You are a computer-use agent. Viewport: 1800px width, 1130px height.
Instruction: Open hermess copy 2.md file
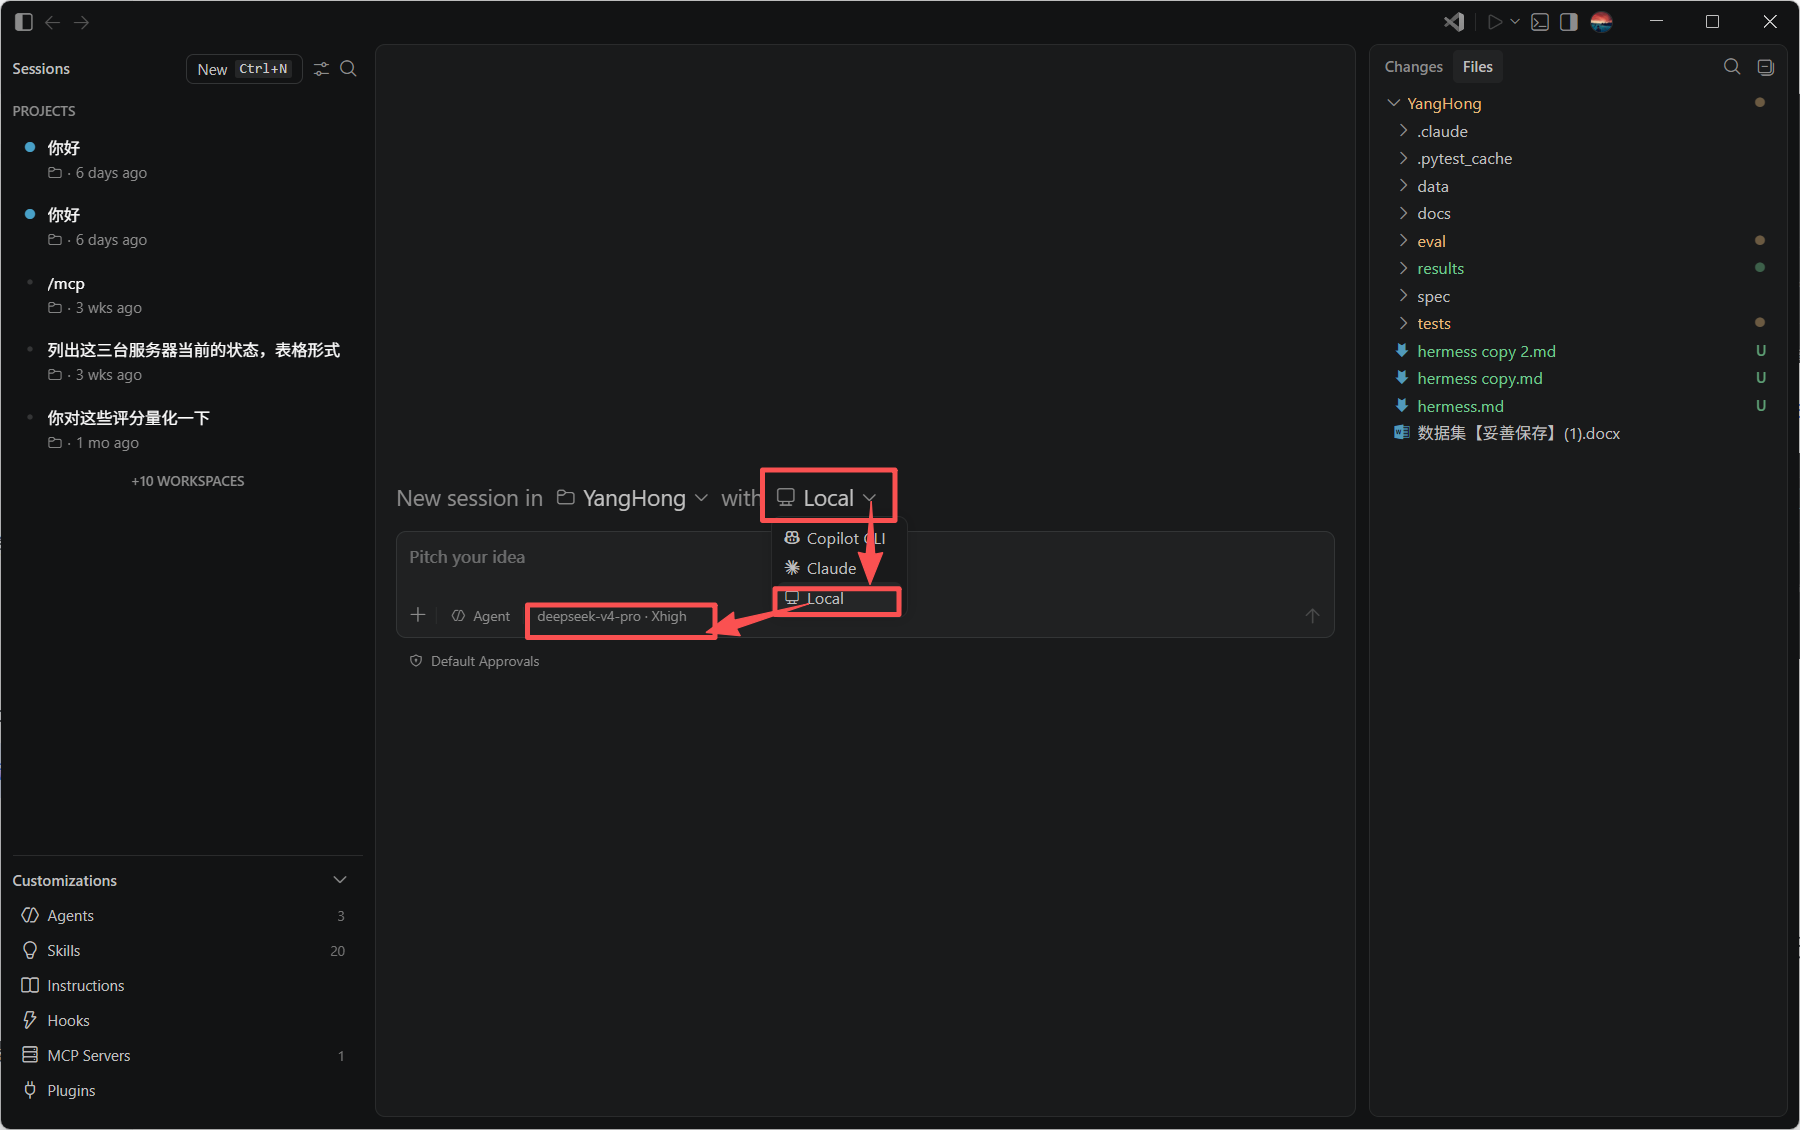tap(1486, 351)
